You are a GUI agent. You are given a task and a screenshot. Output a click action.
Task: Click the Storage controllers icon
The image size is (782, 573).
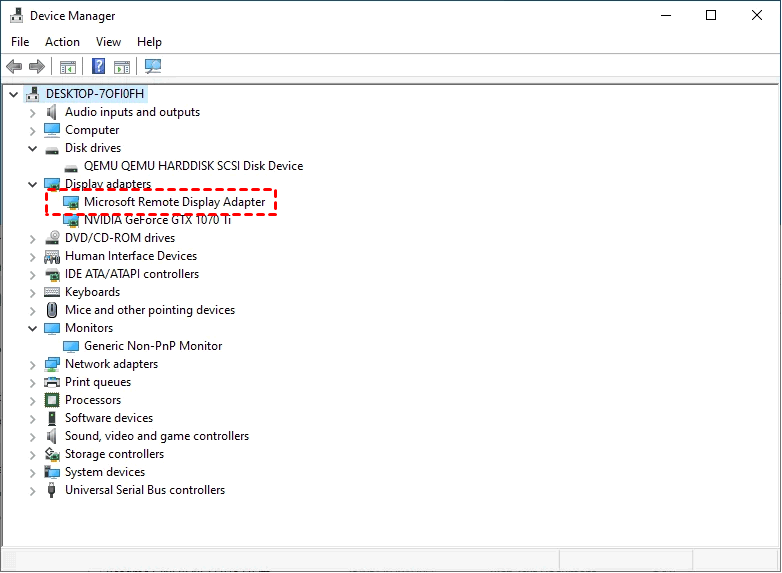point(52,454)
